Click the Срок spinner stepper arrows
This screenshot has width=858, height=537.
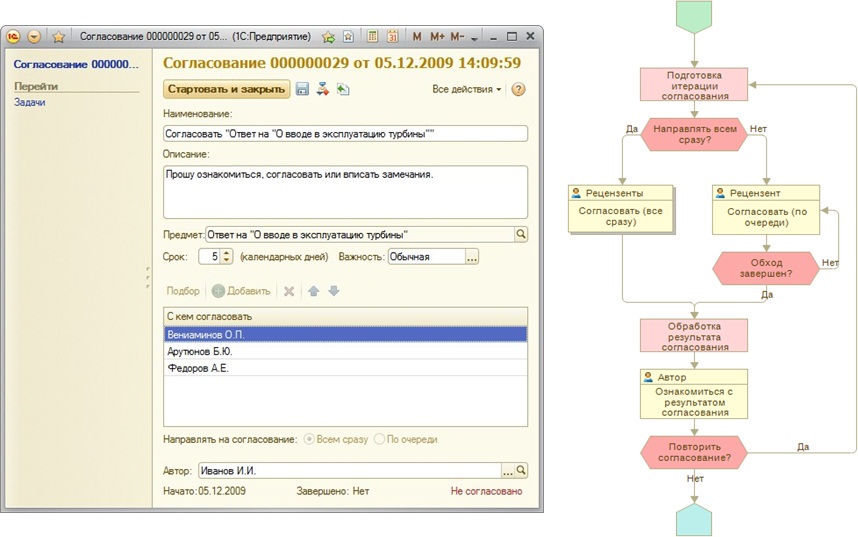[x=226, y=256]
